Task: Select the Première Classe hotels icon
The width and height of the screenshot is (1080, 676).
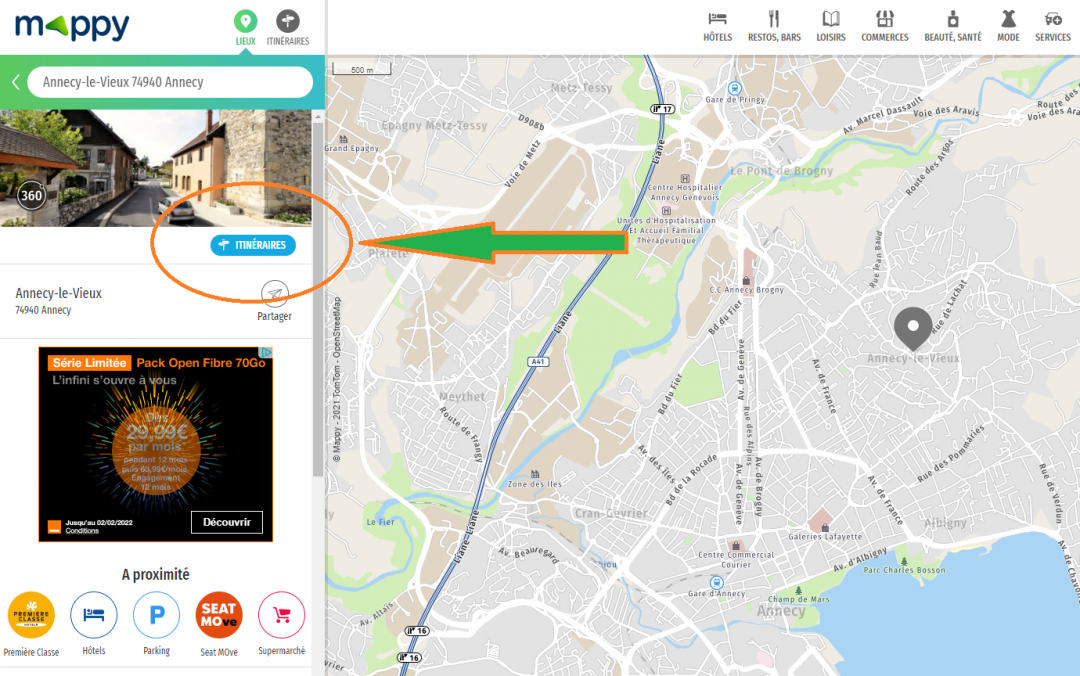Action: 31,614
